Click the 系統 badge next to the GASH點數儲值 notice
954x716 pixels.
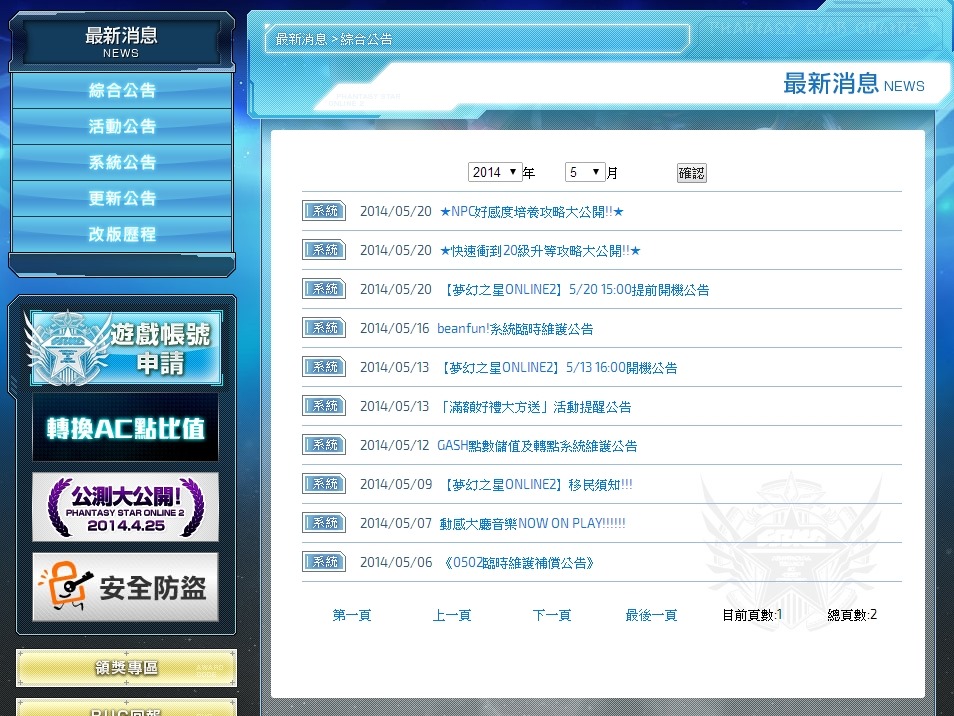pos(323,444)
